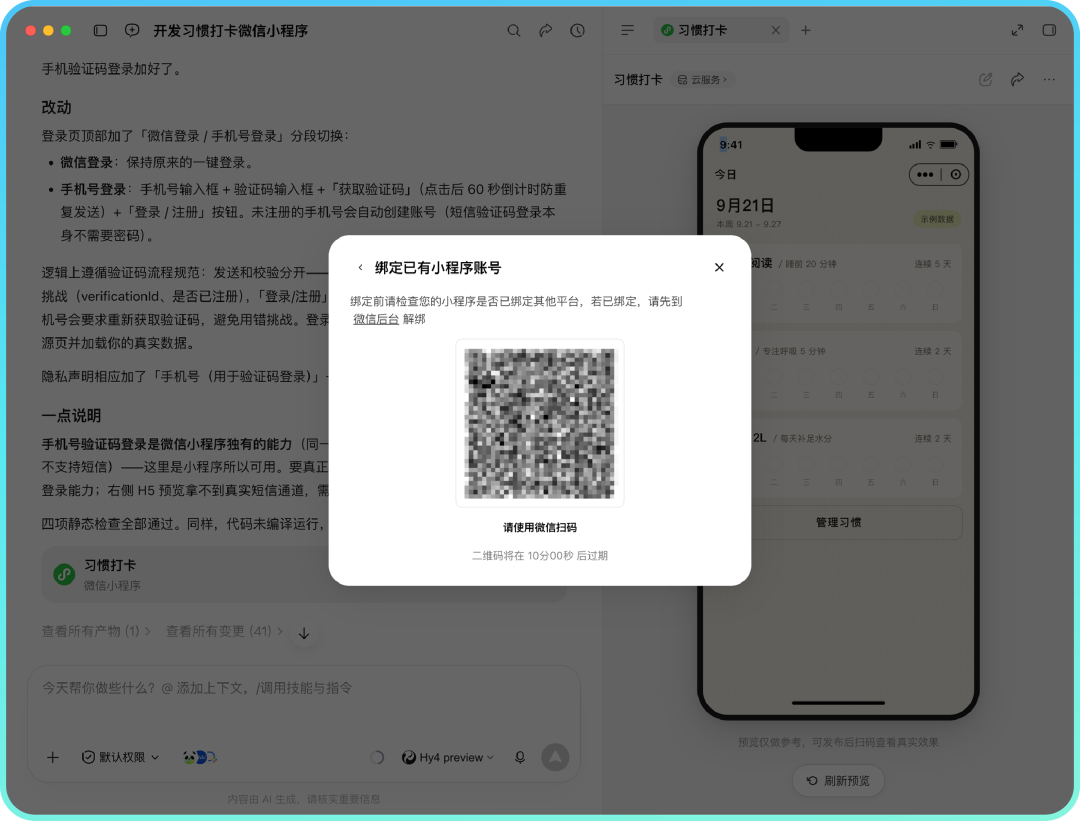The image size is (1080, 821).
Task: Close the bind mini-program account dialog
Action: tap(719, 267)
